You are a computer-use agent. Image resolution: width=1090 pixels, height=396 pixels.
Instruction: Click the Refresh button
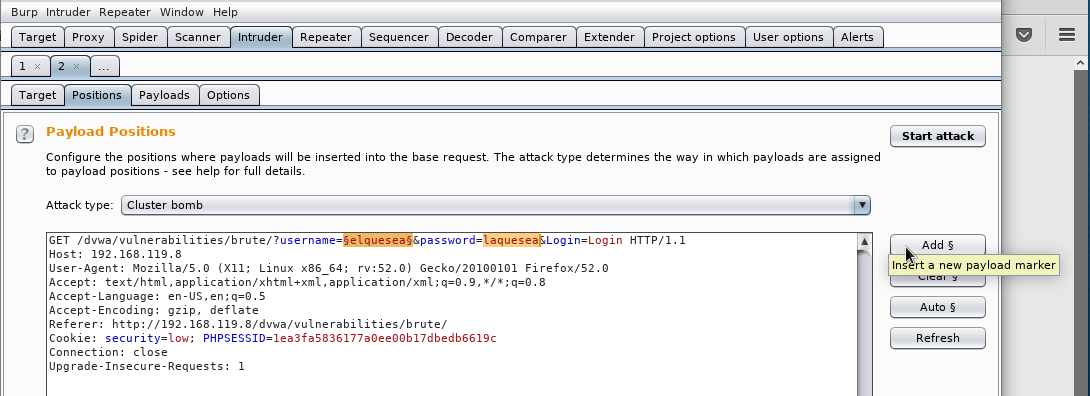[938, 338]
